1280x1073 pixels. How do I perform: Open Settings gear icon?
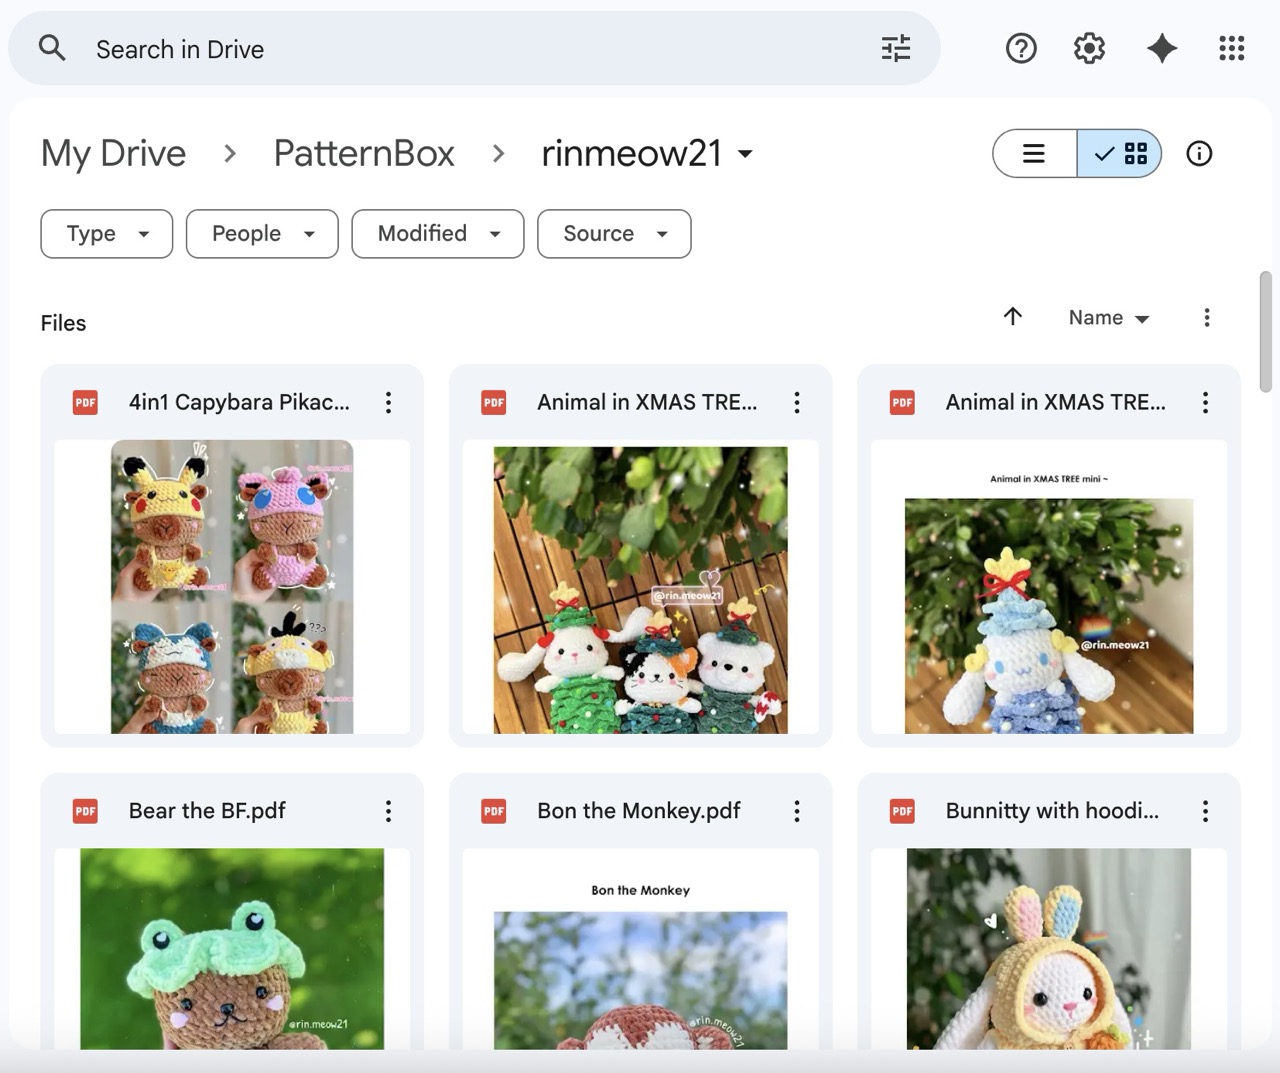pos(1089,48)
